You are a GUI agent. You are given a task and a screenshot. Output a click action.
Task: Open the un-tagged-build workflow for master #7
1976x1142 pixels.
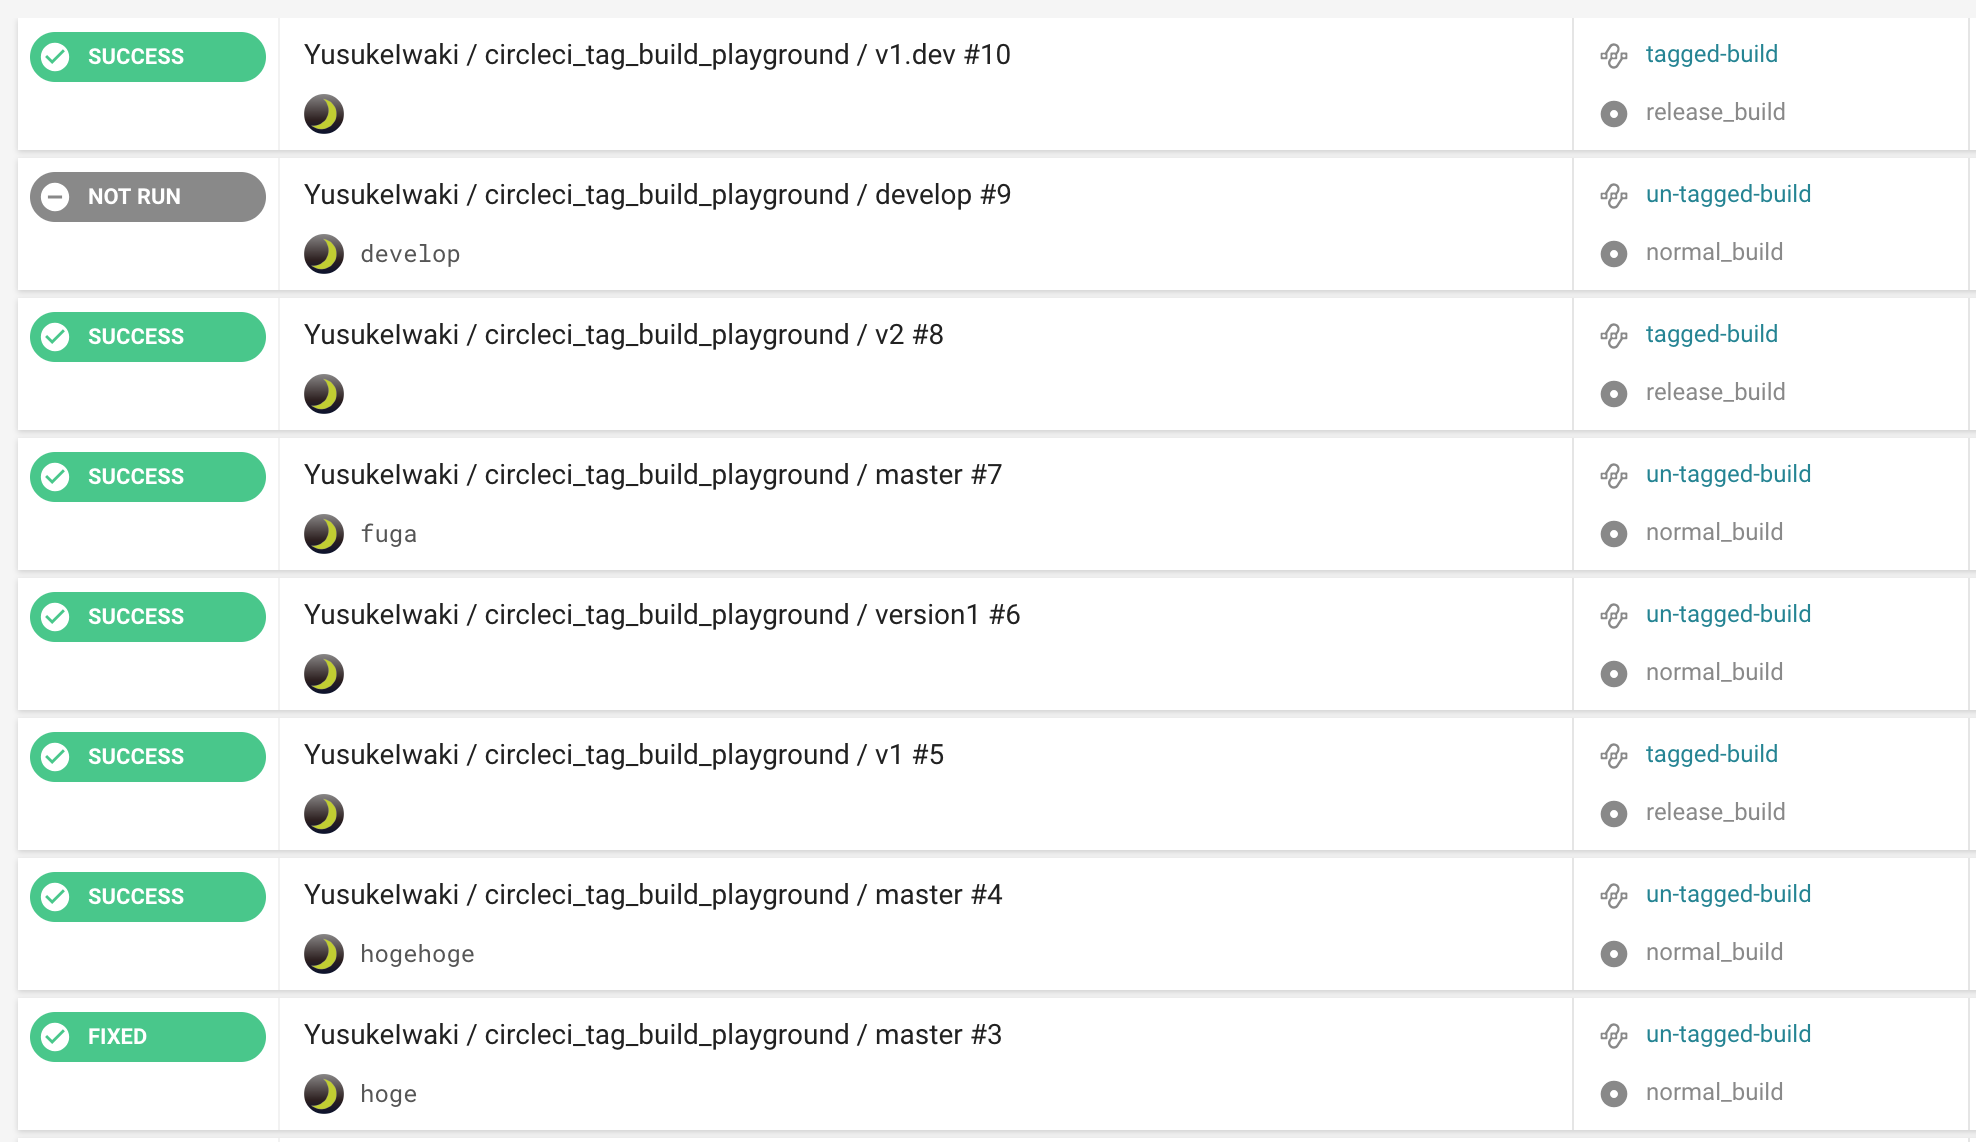click(1728, 474)
